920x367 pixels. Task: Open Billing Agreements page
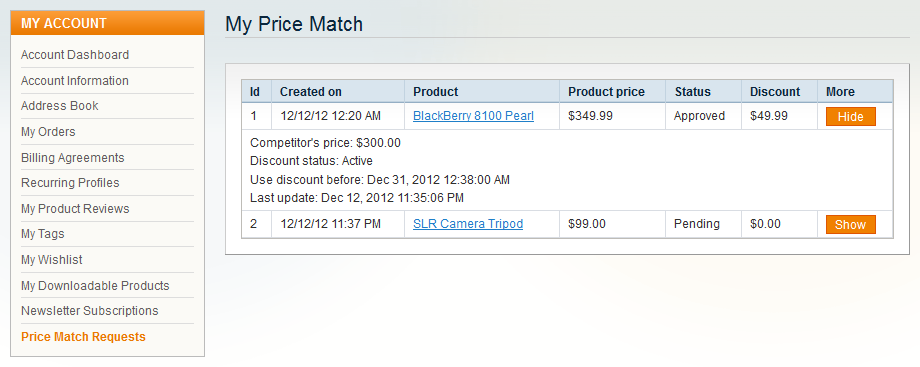(73, 157)
